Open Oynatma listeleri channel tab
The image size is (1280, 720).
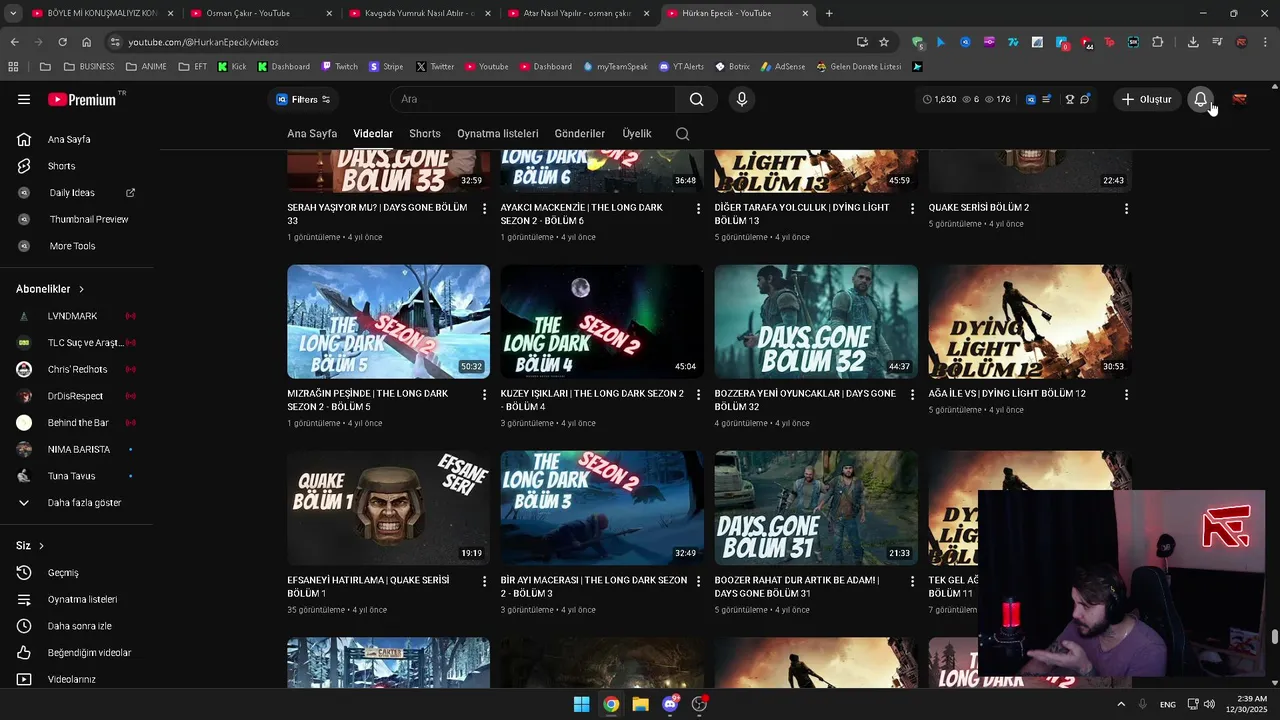pyautogui.click(x=497, y=134)
